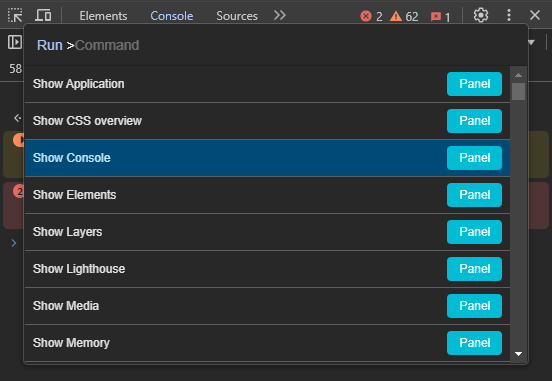Screen dimensions: 552x381
Task: Click the warning triangle count icon
Action: (x=396, y=16)
